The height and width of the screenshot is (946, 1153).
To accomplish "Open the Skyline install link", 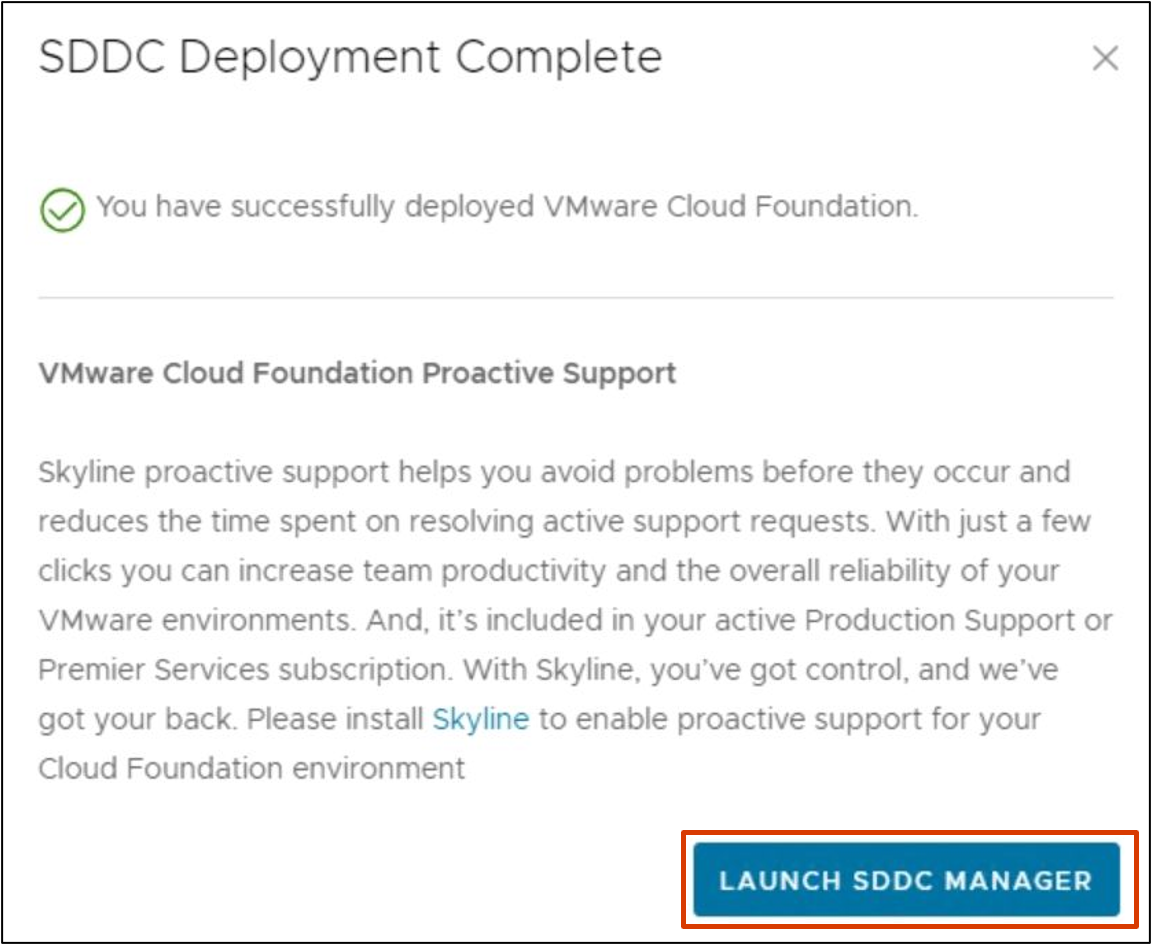I will pos(481,719).
